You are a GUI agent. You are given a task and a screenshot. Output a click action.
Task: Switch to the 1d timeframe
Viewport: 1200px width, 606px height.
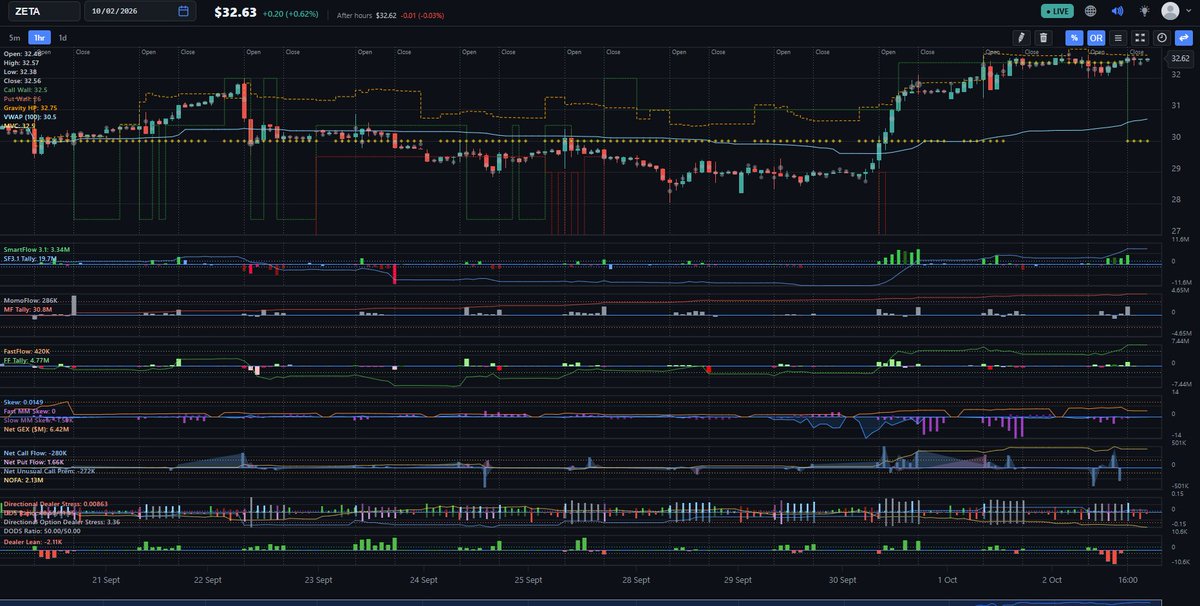click(x=63, y=38)
